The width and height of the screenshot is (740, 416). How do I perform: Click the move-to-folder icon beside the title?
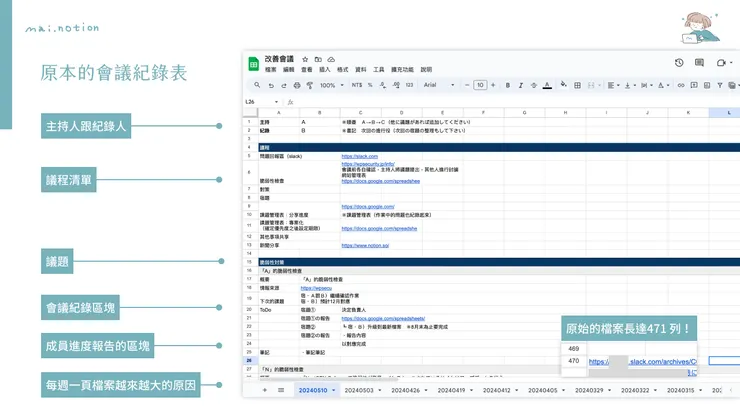(318, 59)
